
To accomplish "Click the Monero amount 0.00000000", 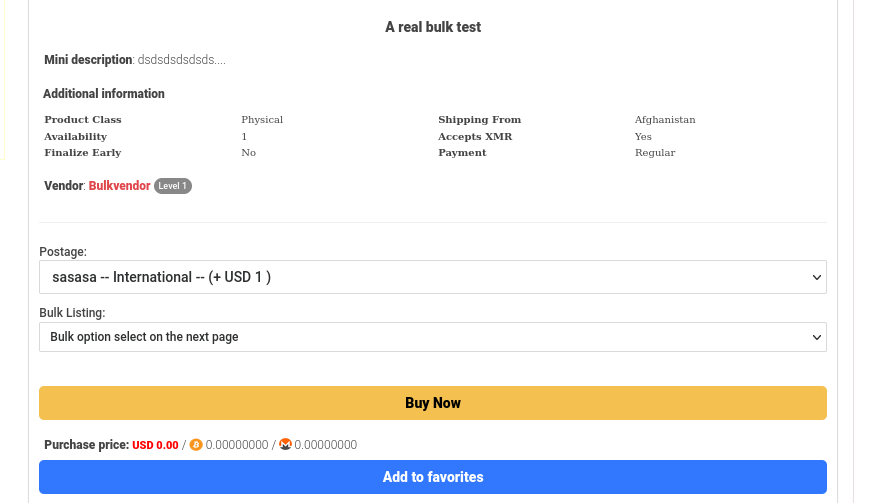I will (x=325, y=445).
